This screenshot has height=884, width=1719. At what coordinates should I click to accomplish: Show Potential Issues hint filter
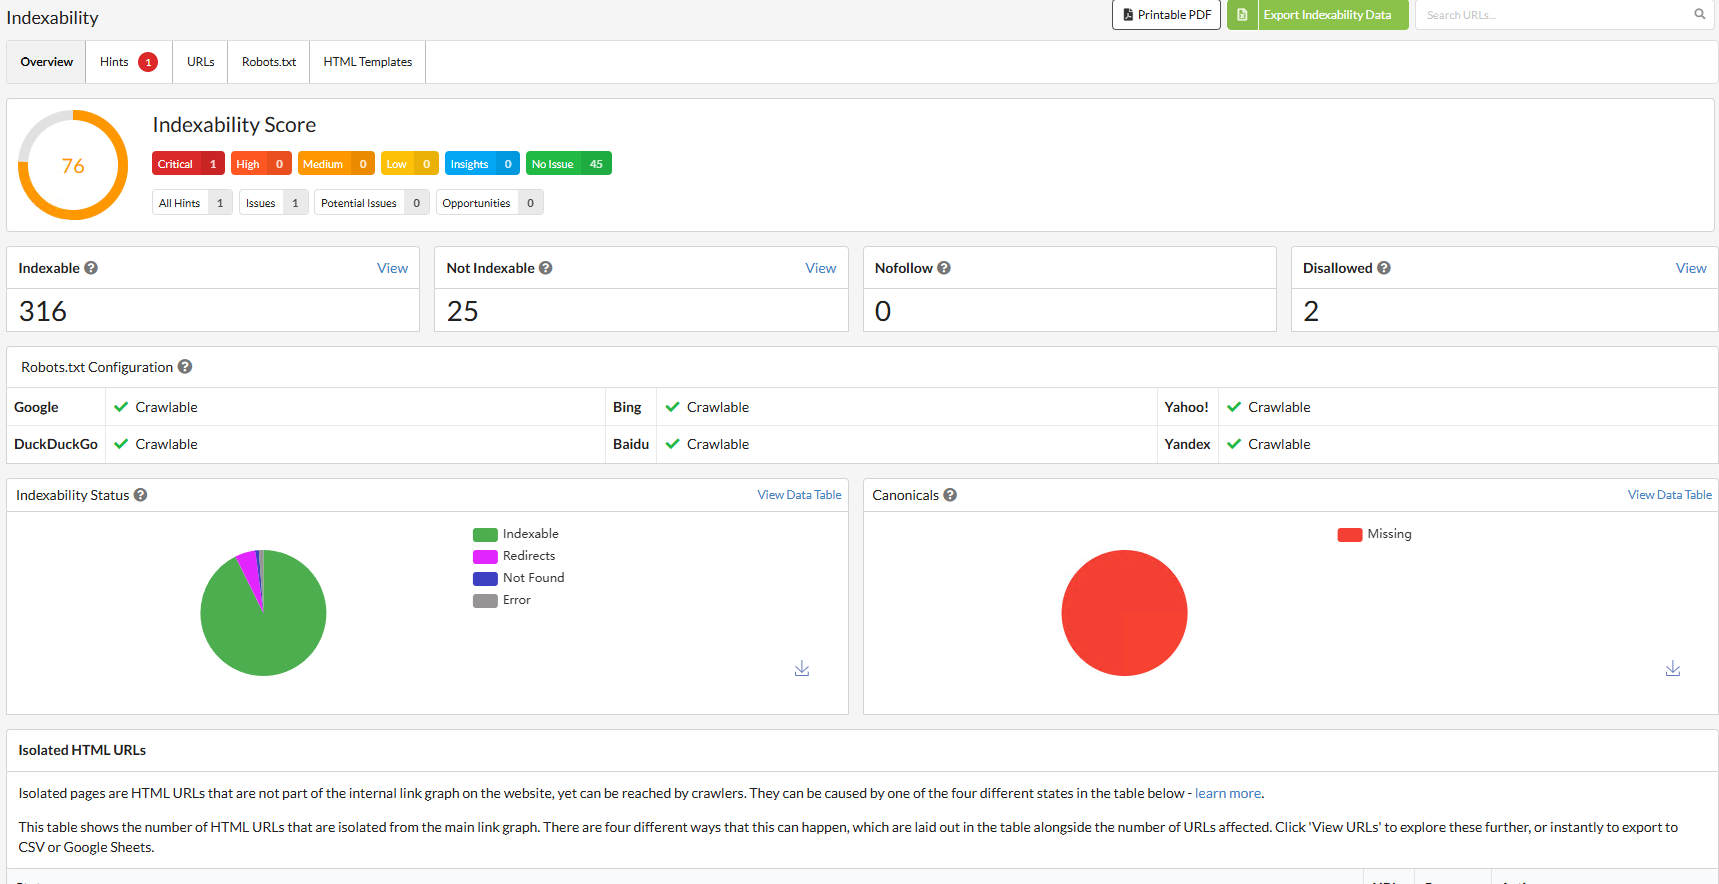pos(372,203)
